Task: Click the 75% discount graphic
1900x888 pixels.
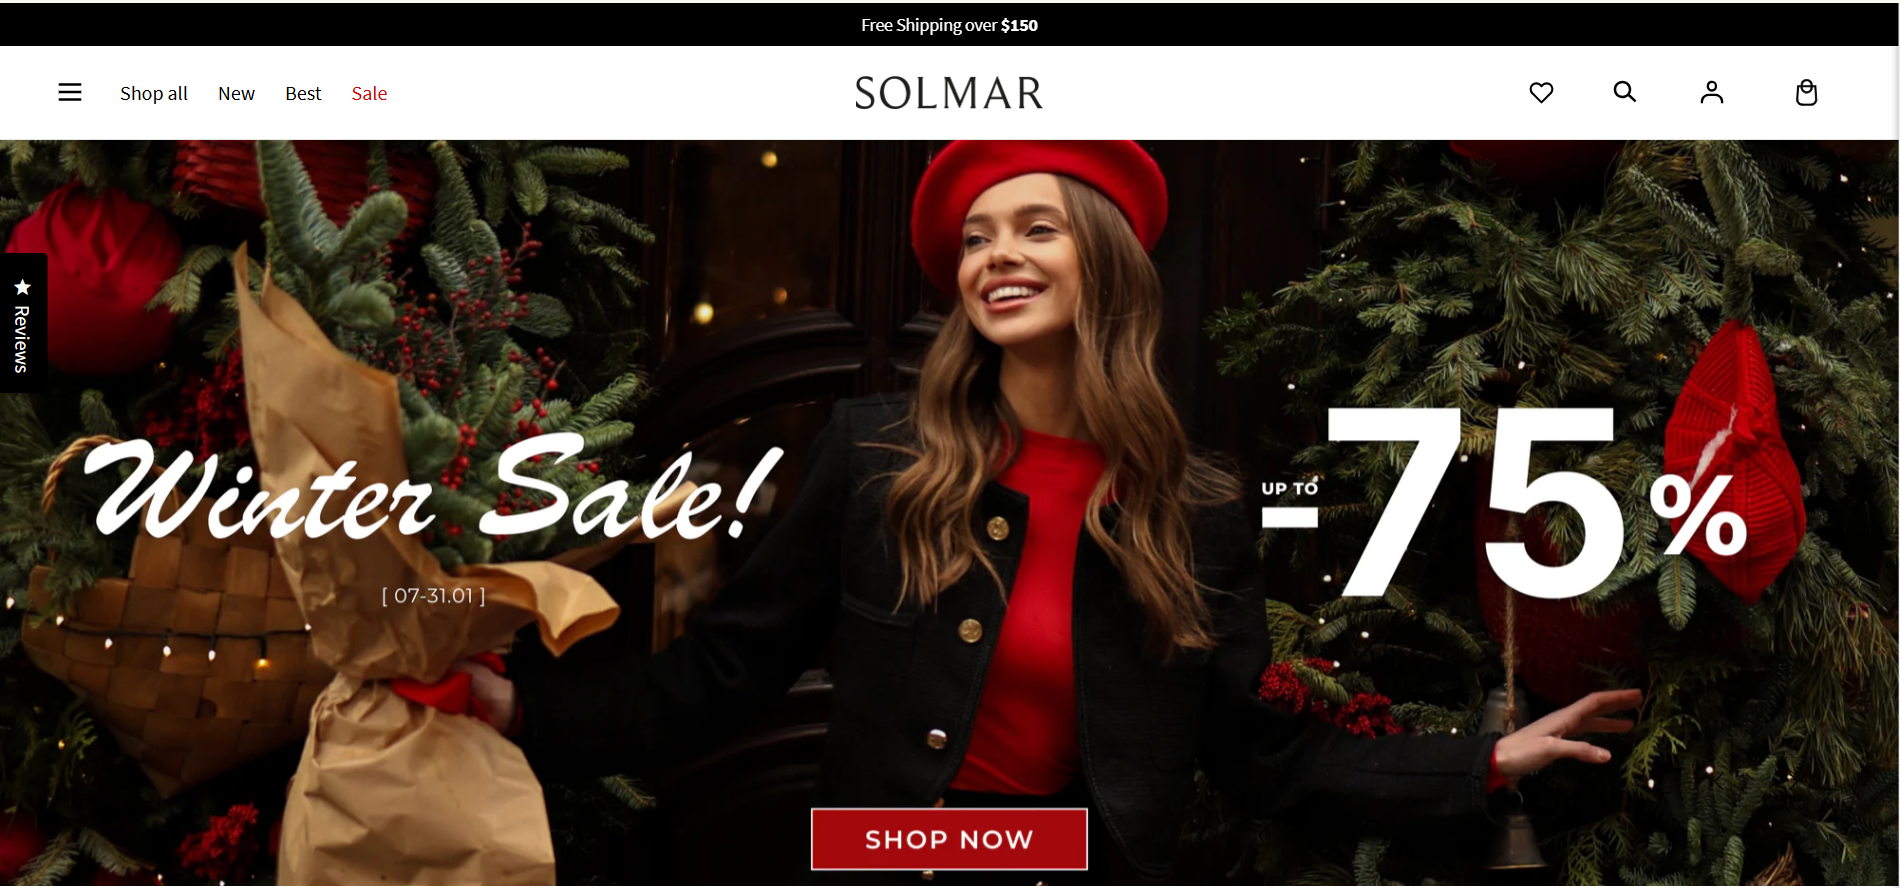Action: (1504, 503)
